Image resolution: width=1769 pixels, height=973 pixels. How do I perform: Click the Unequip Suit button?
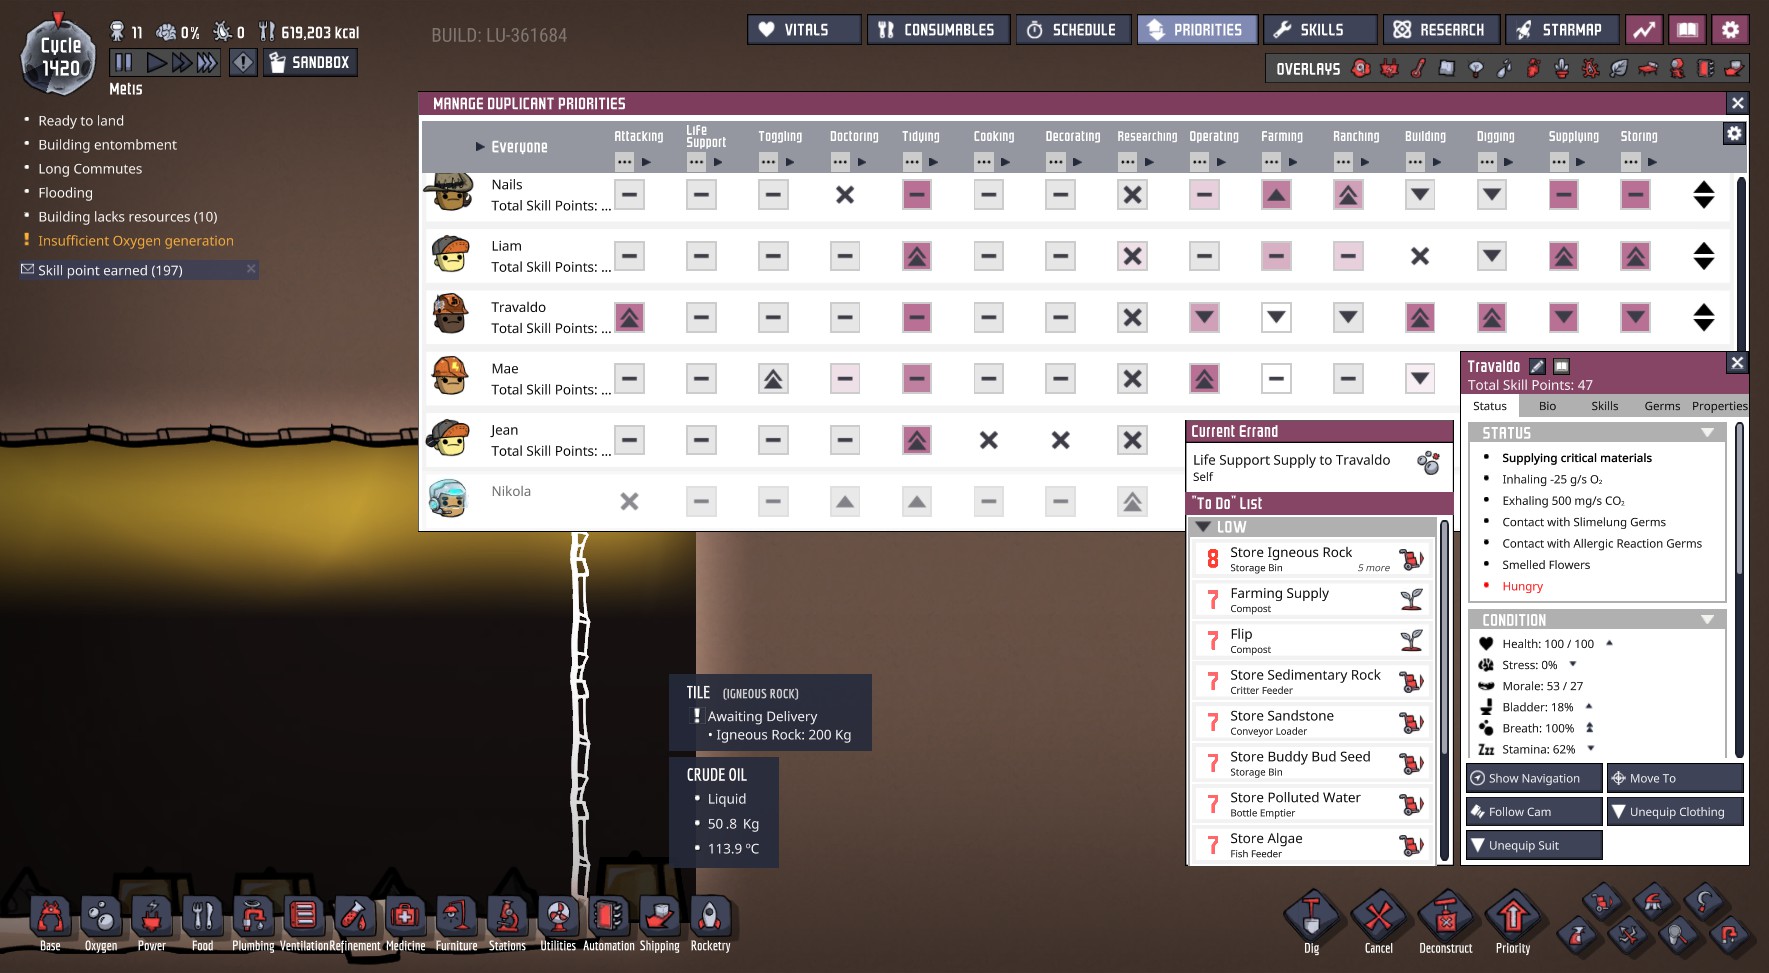[x=1534, y=845]
